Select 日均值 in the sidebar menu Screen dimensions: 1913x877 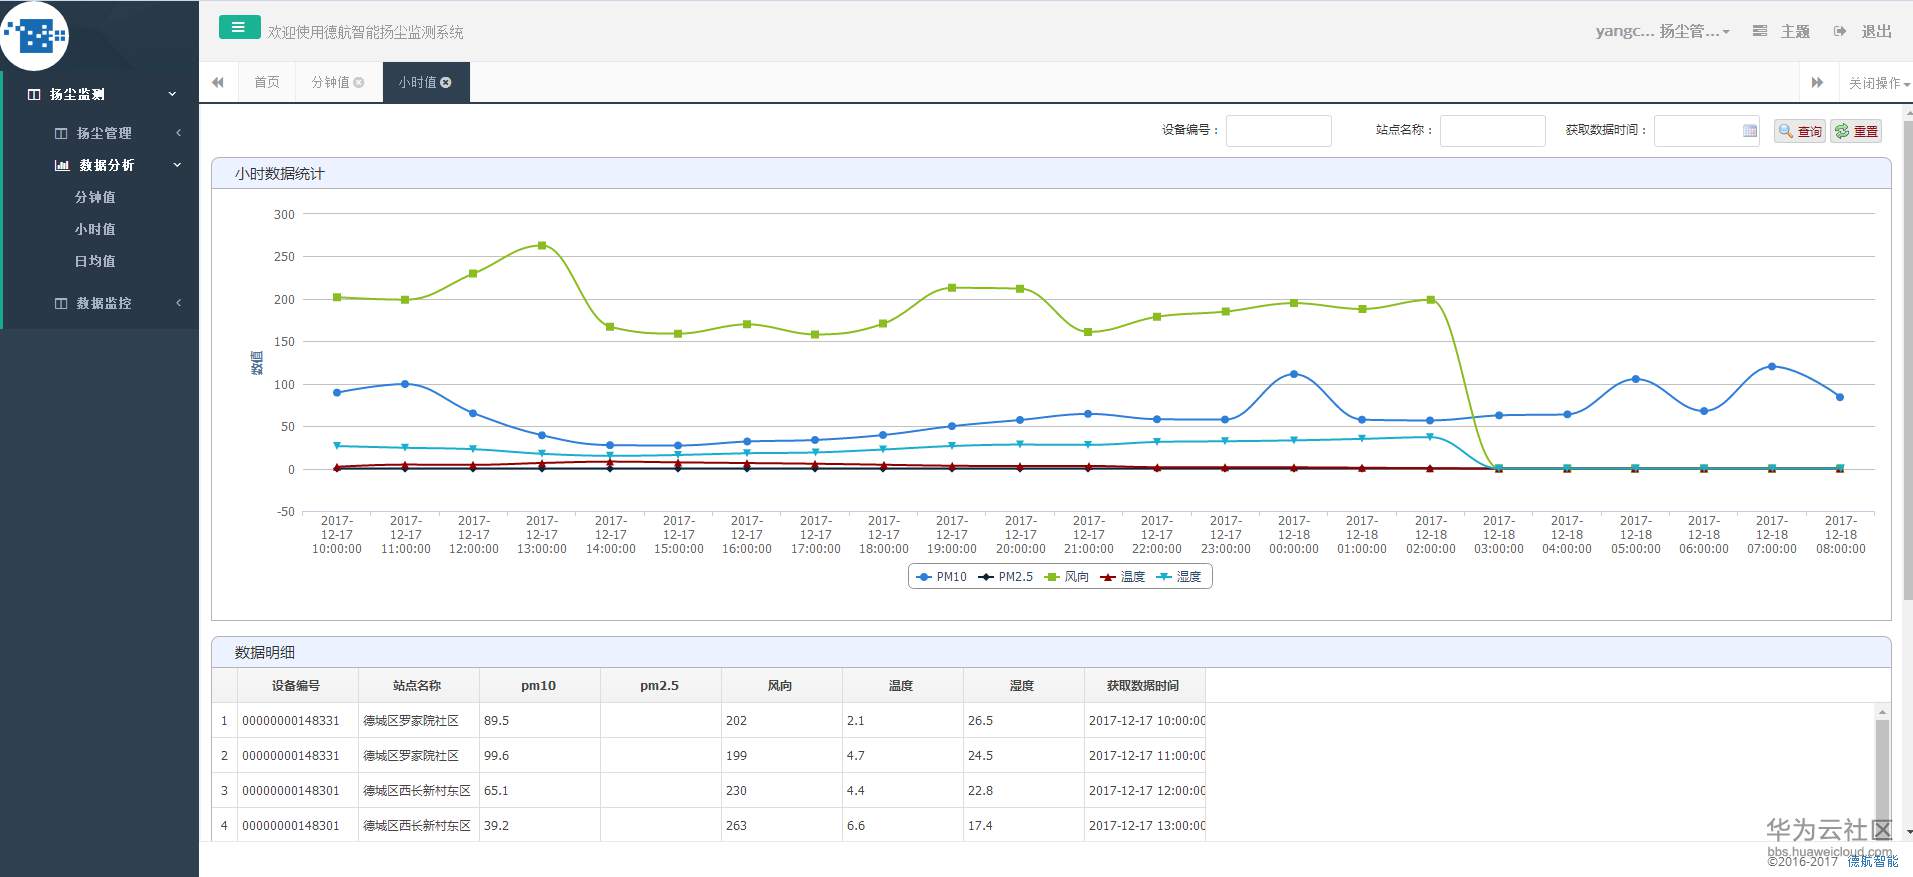click(x=95, y=261)
